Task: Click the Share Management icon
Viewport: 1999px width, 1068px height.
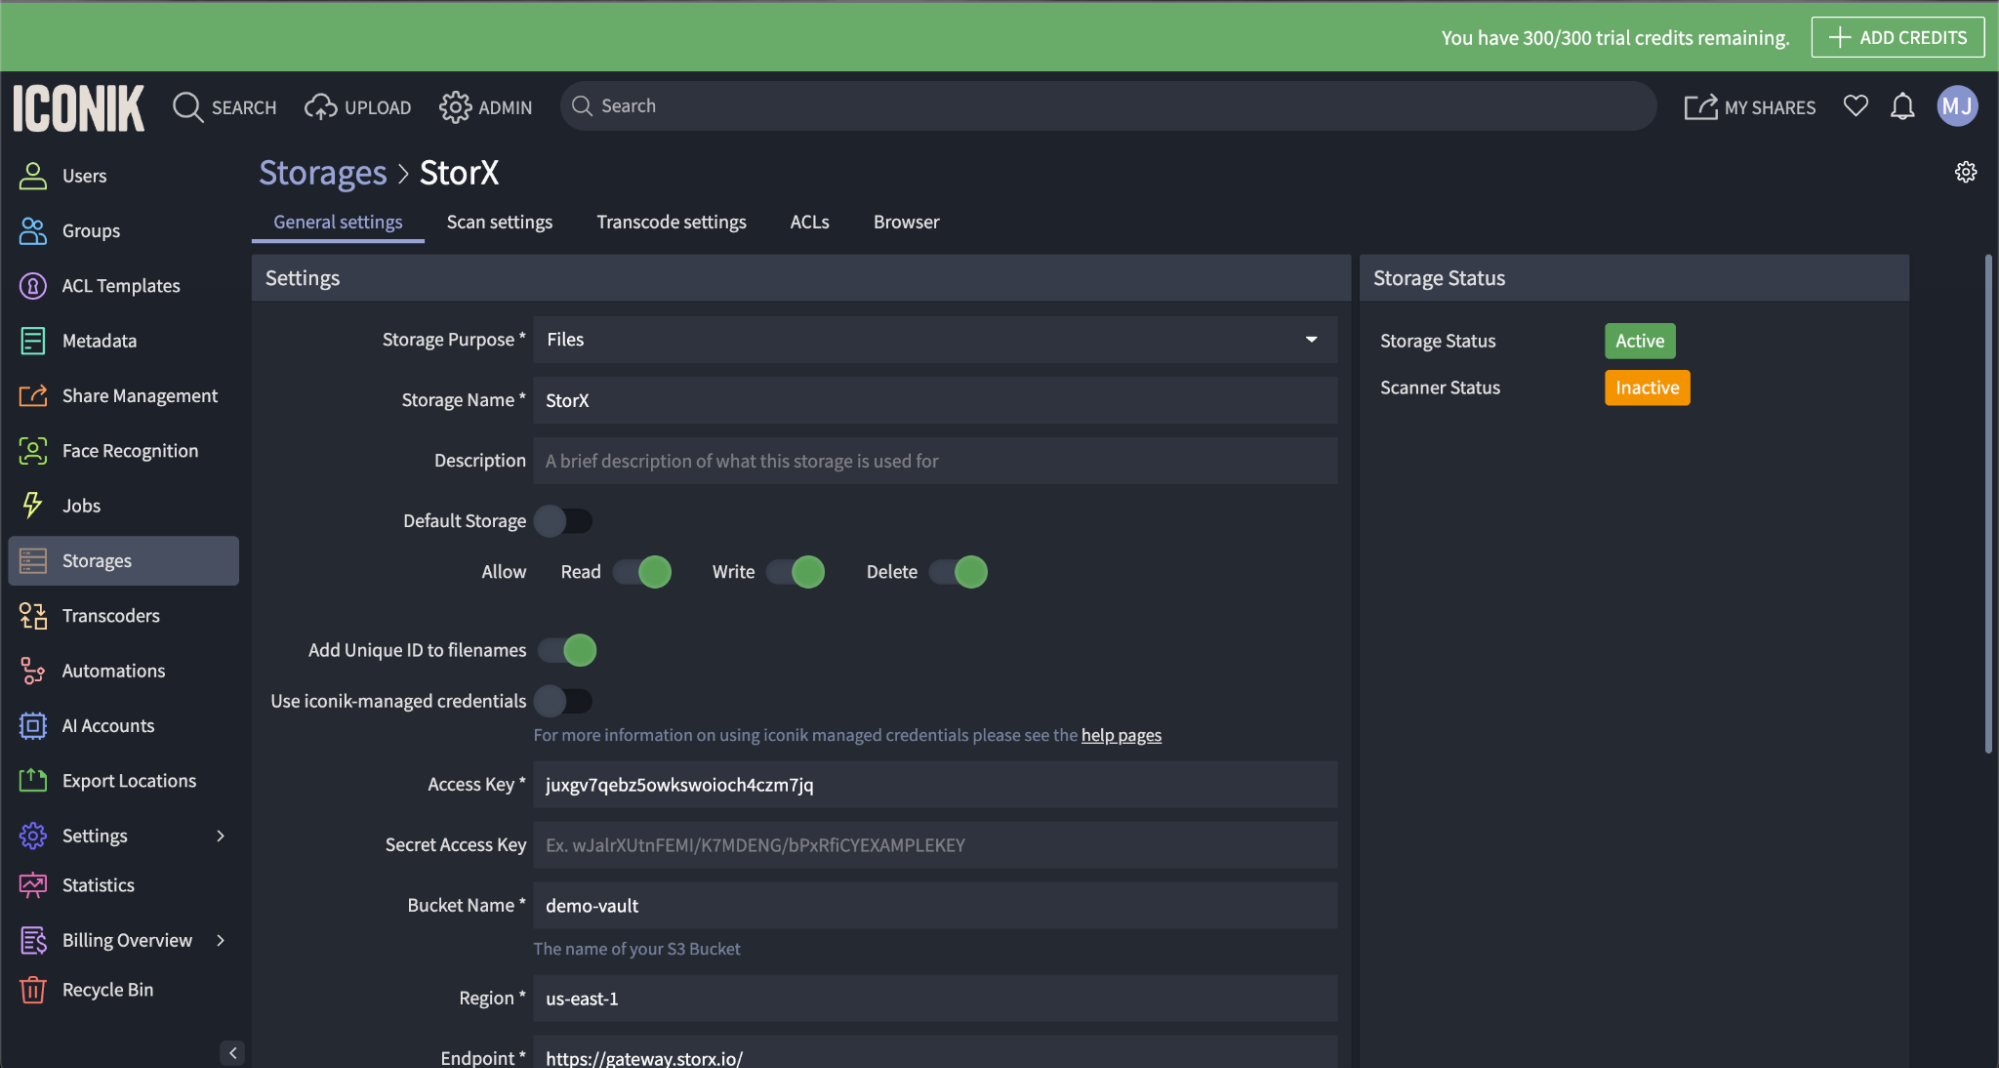Action: [33, 396]
